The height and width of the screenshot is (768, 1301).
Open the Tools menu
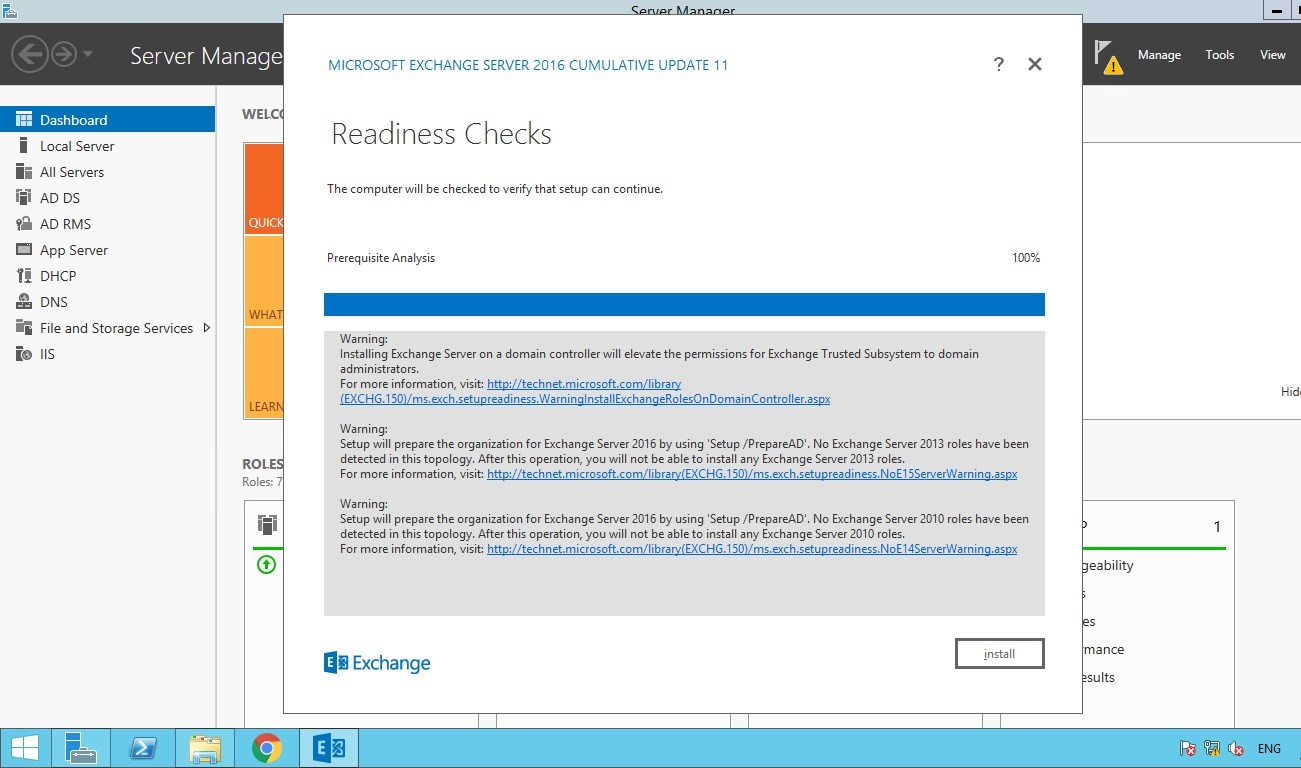(x=1219, y=55)
